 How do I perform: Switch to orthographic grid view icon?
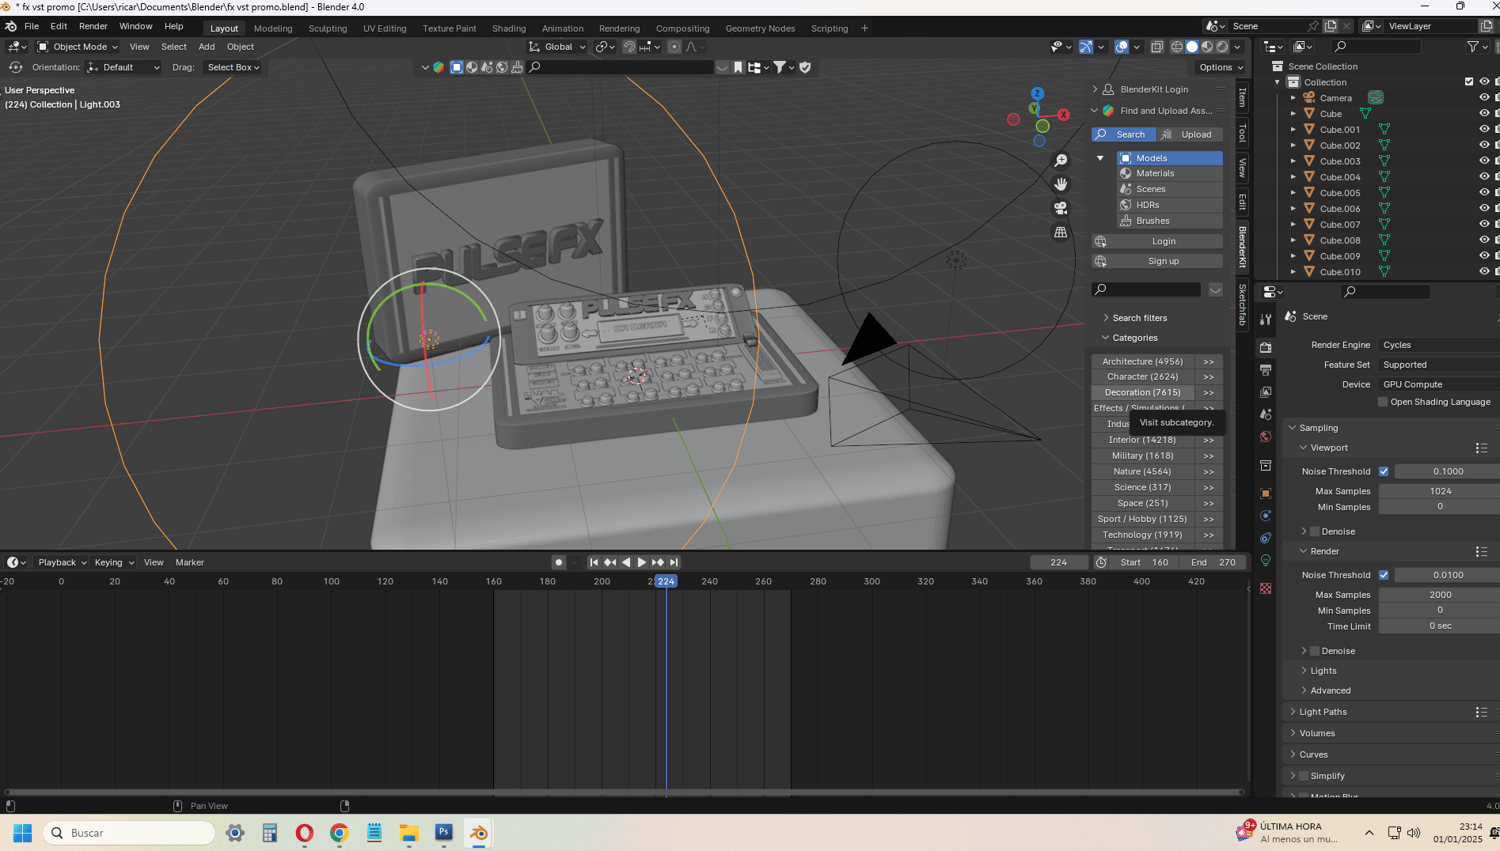(x=1060, y=232)
